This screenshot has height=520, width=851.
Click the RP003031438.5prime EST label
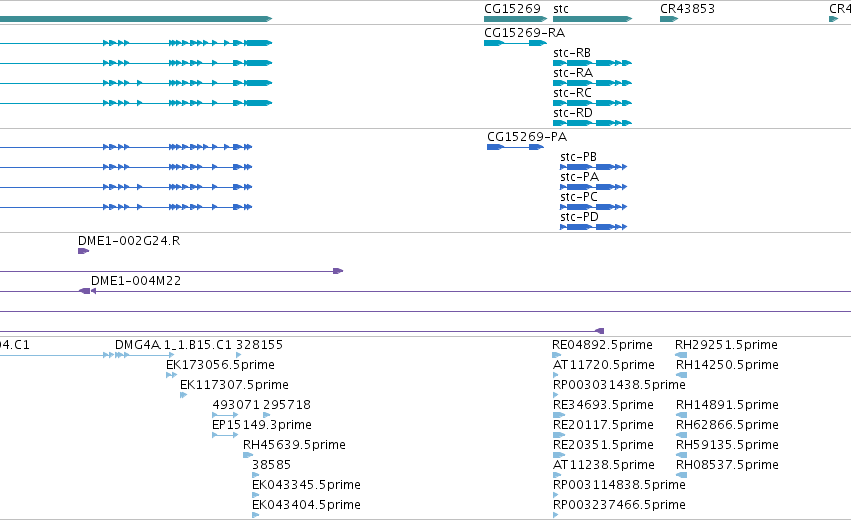[619, 385]
